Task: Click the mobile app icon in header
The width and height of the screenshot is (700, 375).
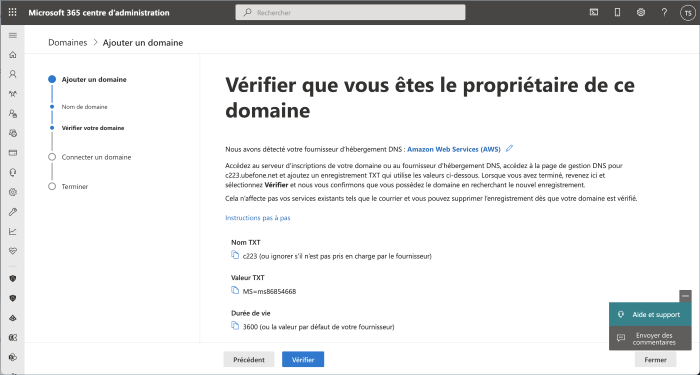Action: [x=617, y=12]
